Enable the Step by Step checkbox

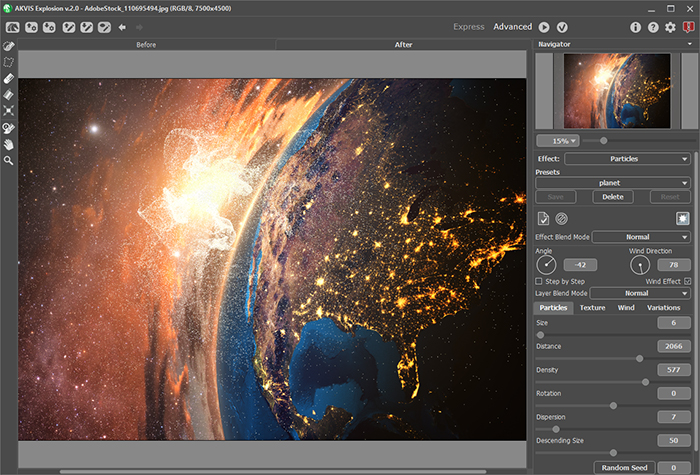pos(540,282)
